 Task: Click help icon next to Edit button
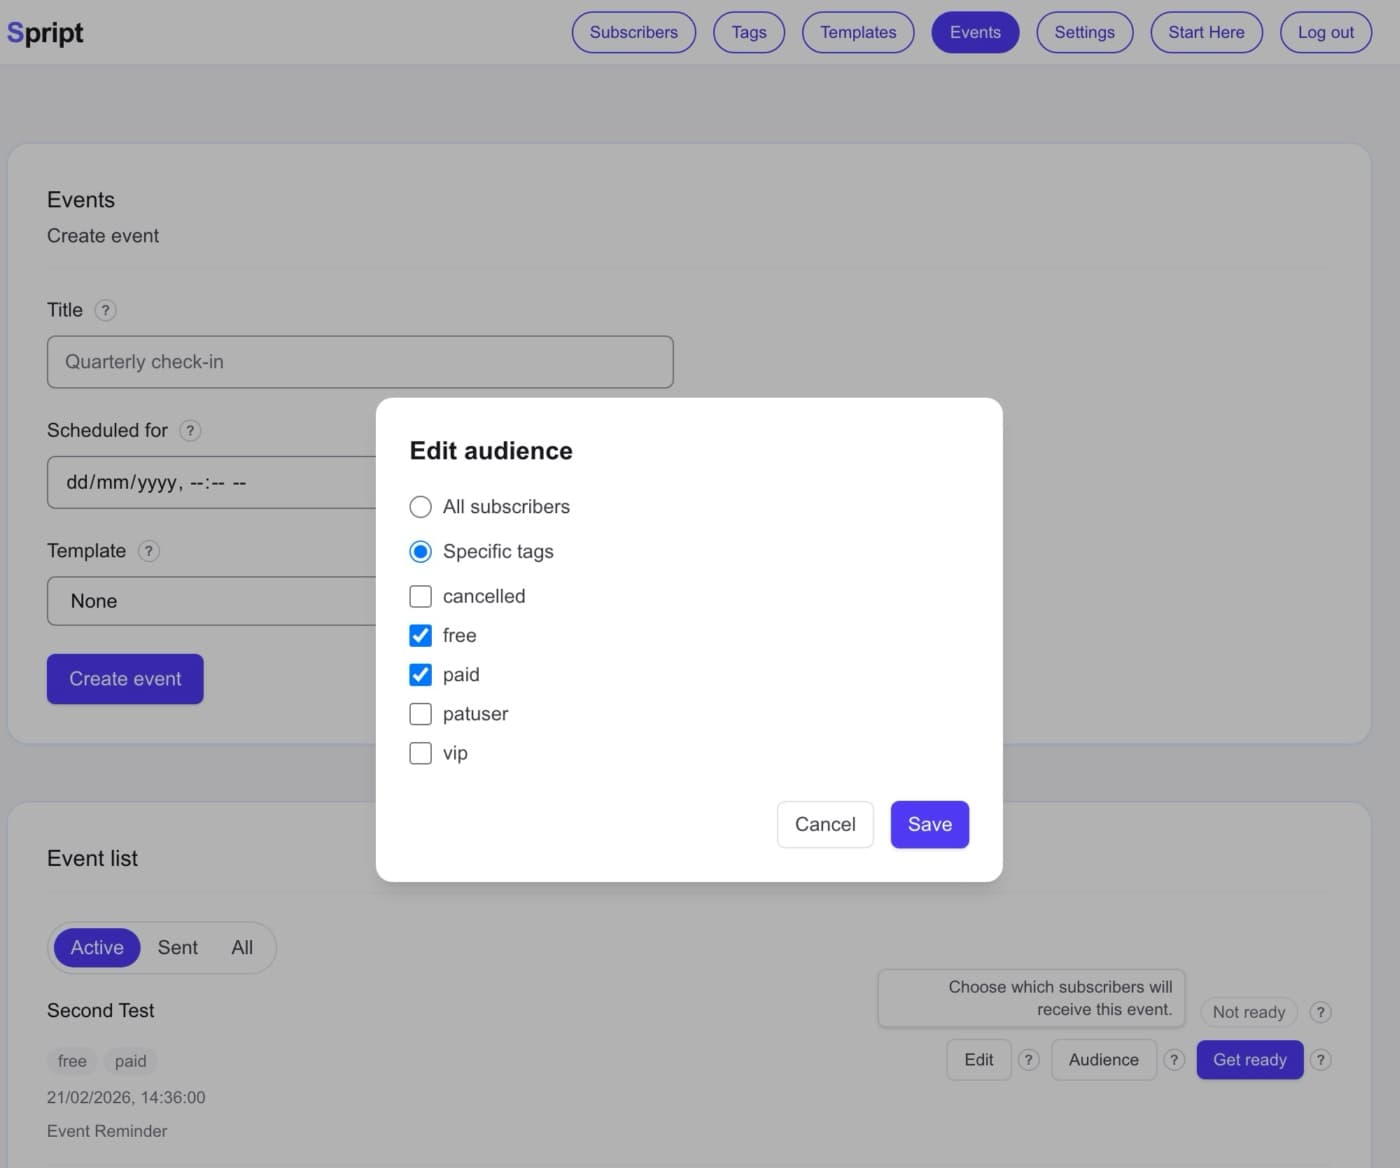pos(1028,1060)
